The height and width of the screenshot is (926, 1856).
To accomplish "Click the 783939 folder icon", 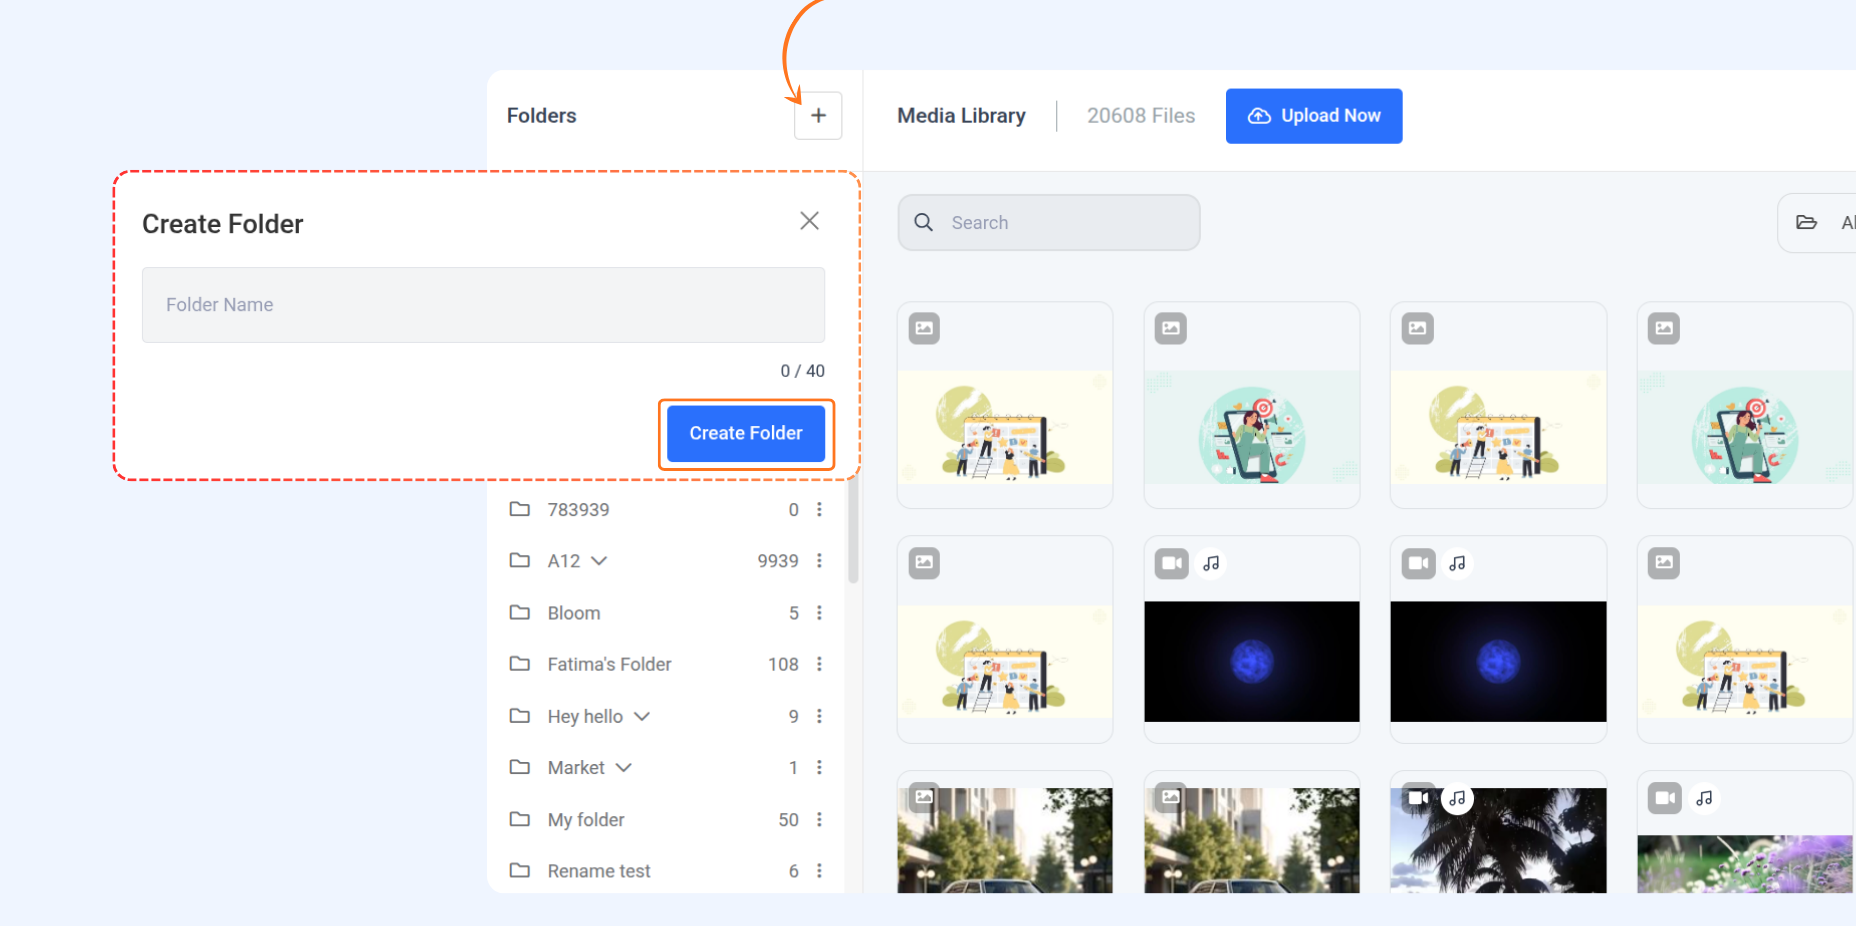I will pyautogui.click(x=520, y=509).
